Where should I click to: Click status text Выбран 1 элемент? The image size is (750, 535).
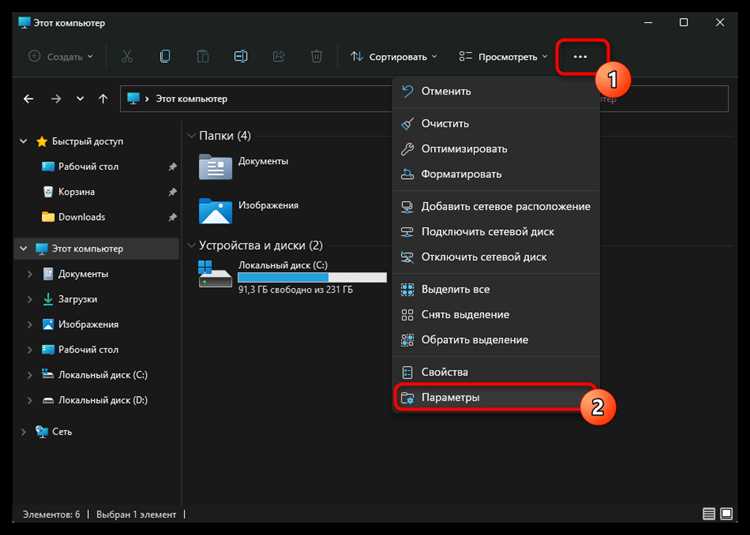click(136, 514)
